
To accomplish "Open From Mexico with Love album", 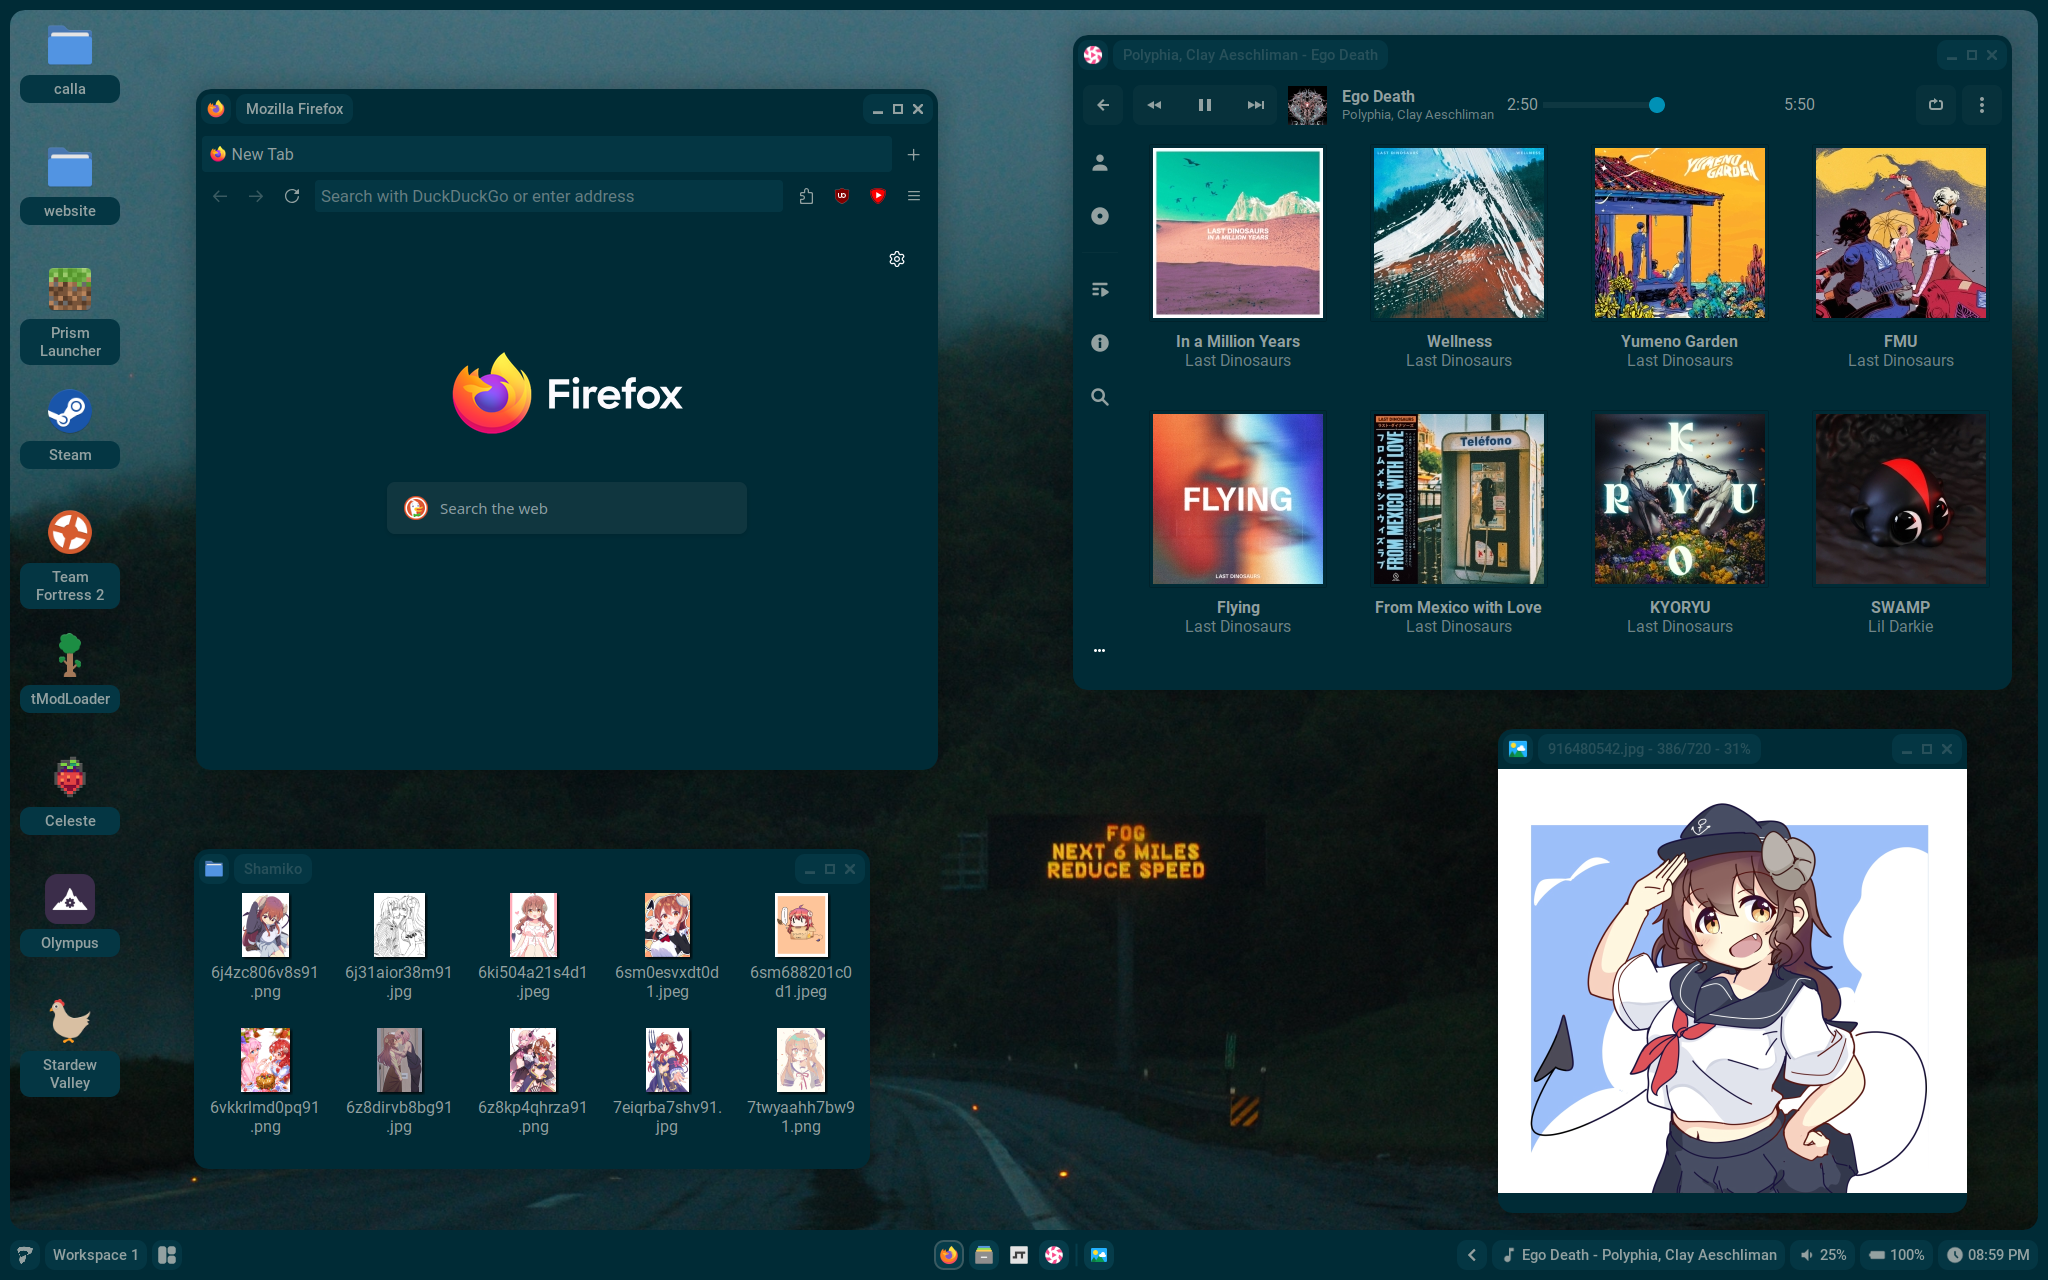I will pos(1459,499).
